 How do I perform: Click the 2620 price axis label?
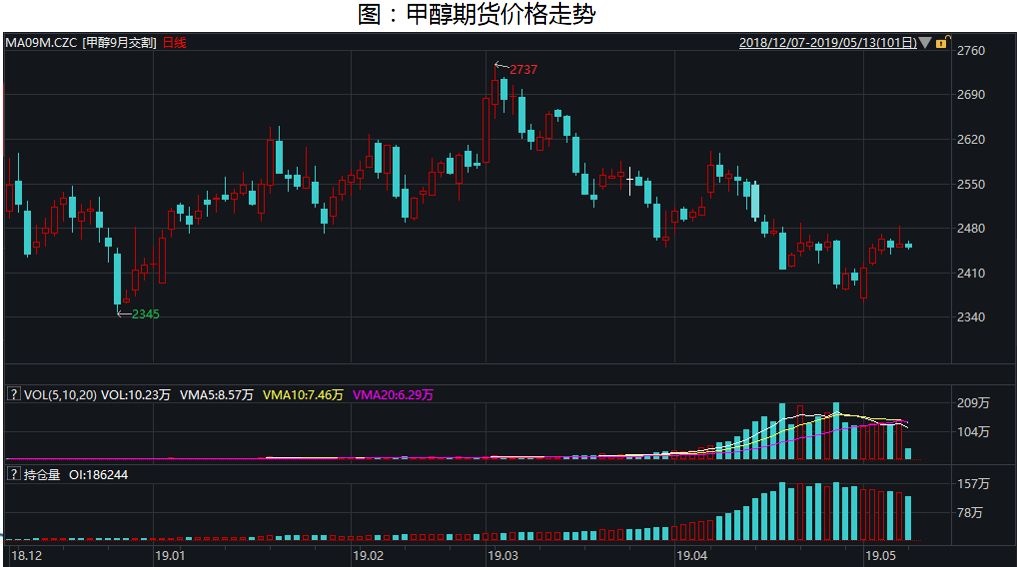click(x=971, y=139)
